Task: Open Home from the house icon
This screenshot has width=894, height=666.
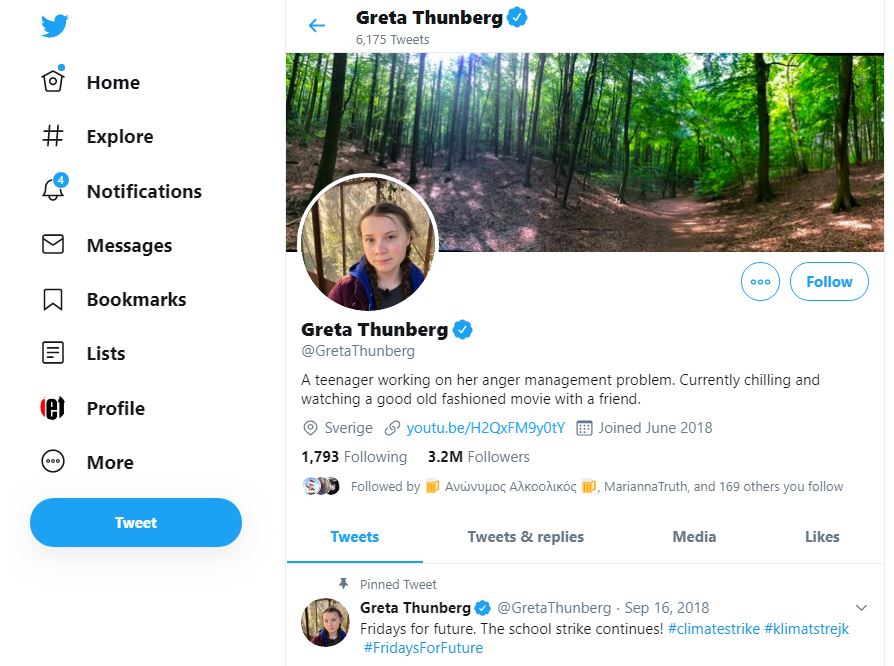Action: (x=53, y=80)
